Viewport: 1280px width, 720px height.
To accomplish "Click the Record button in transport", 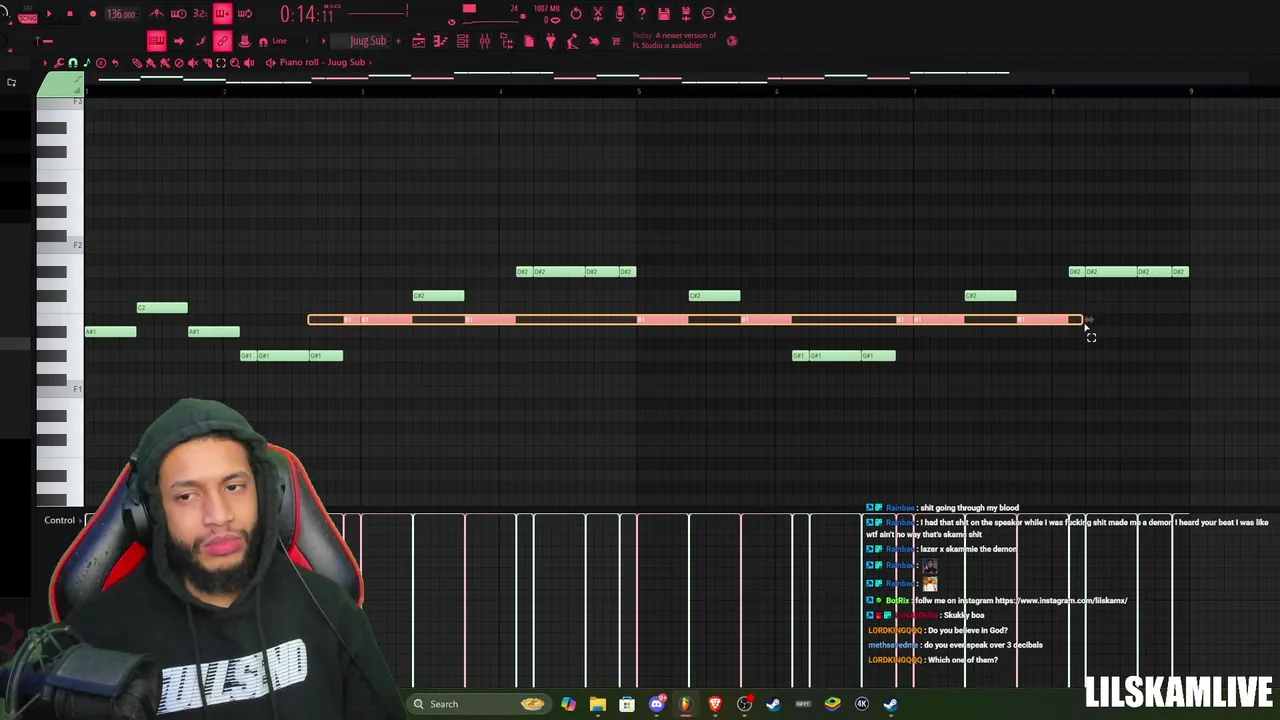I will click(x=93, y=14).
